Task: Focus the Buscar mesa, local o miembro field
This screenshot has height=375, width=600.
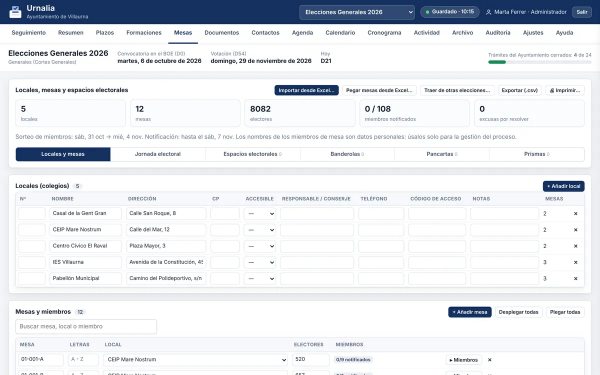Action: 86,326
